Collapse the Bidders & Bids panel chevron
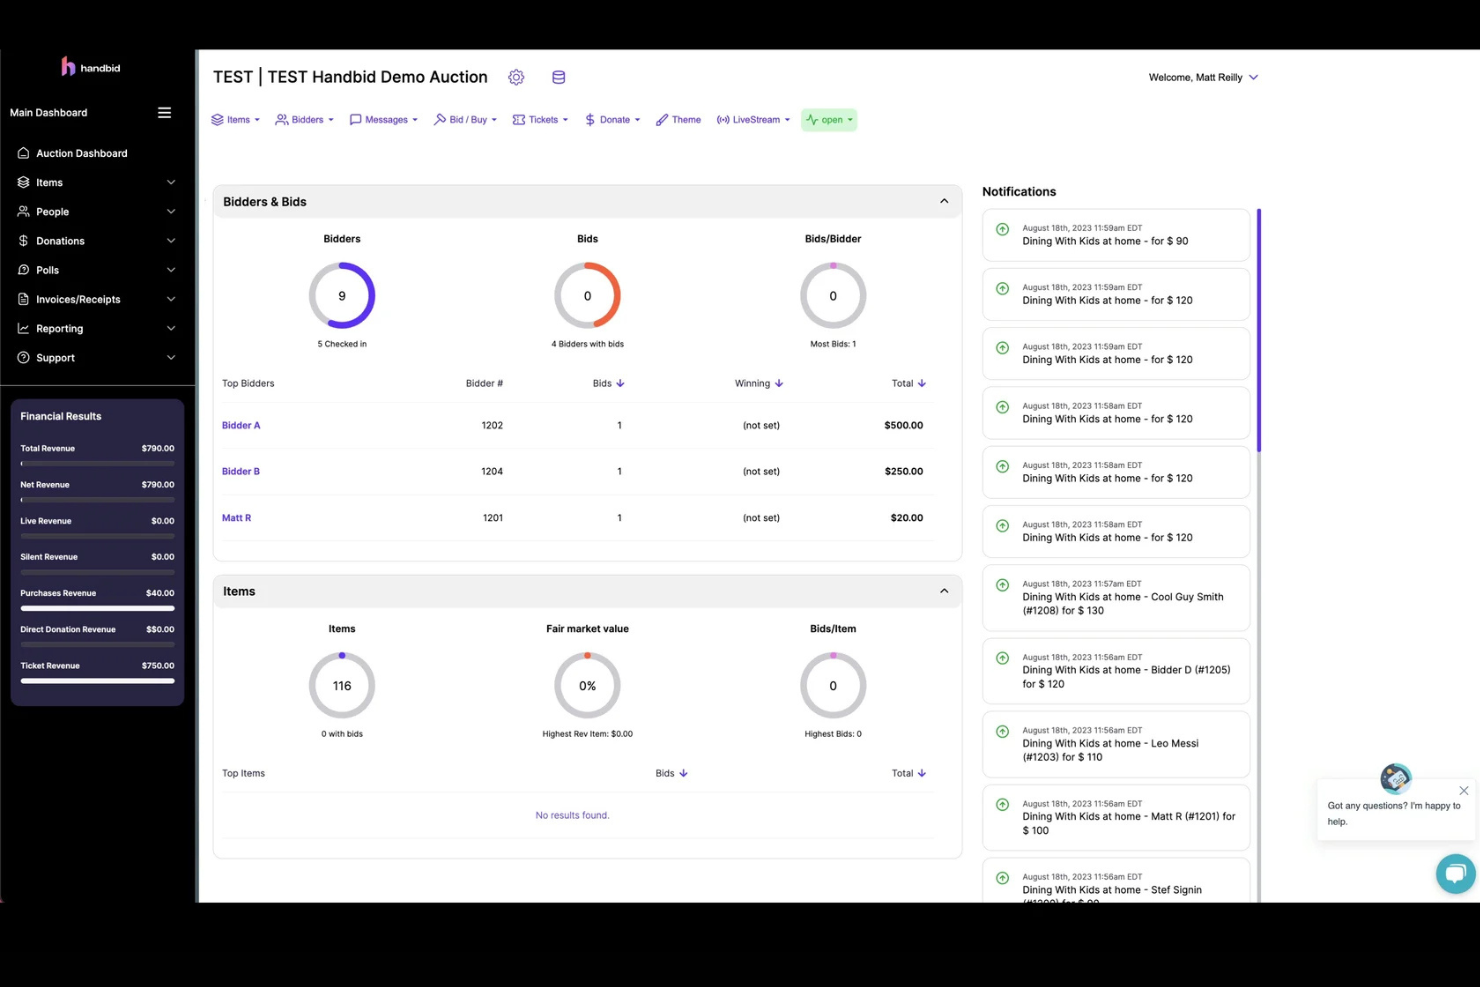 pyautogui.click(x=943, y=200)
